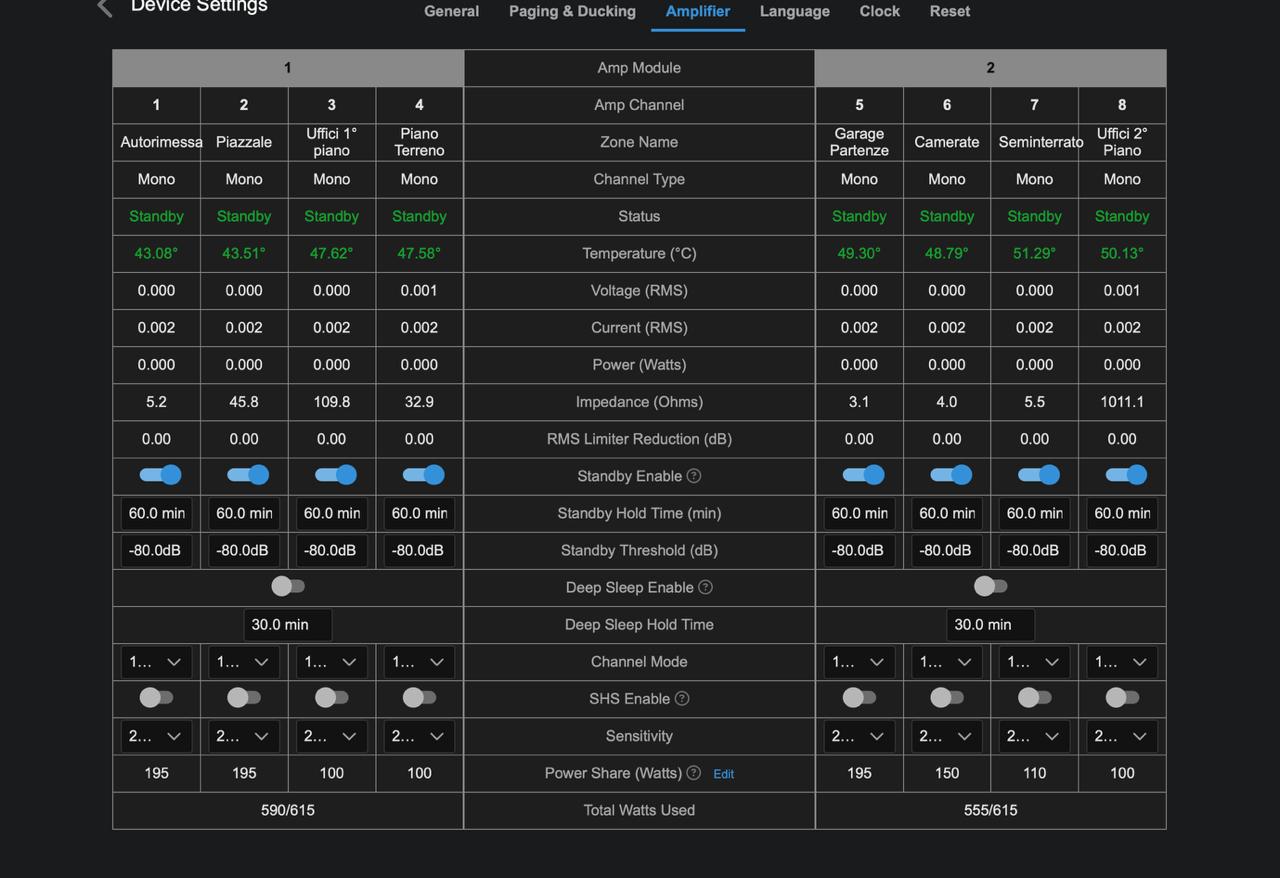Click temperature reading 51.29°
The image size is (1280, 878).
tap(1035, 253)
